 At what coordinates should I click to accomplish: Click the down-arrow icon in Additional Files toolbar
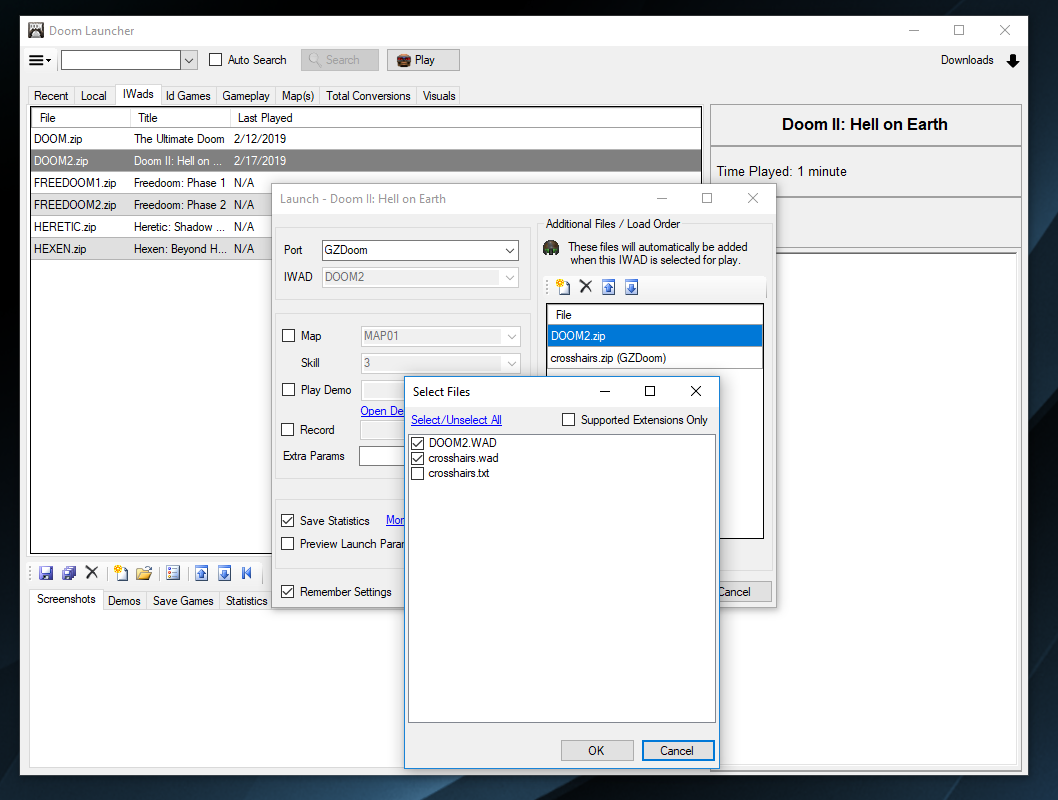632,287
